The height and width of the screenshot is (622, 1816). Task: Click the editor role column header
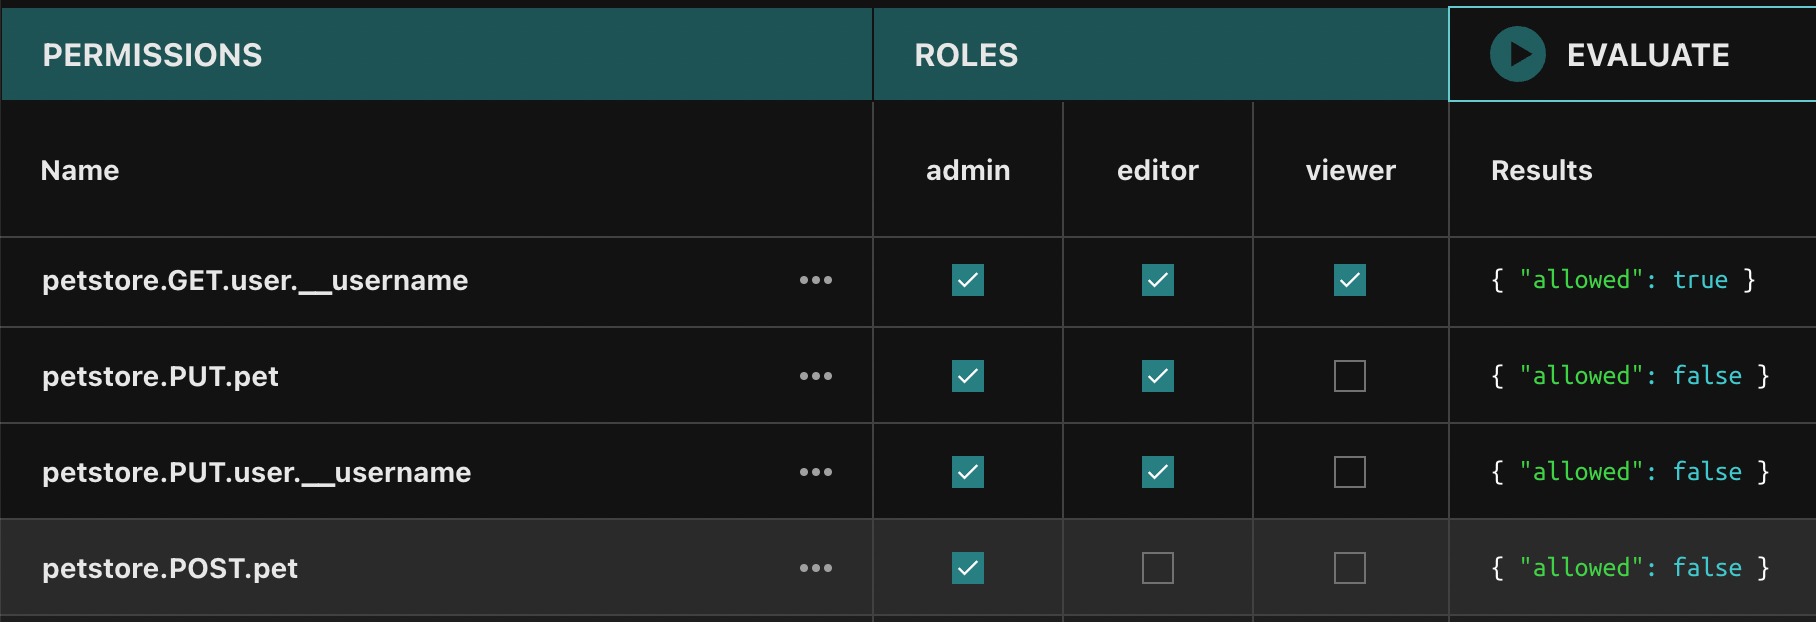[1157, 170]
